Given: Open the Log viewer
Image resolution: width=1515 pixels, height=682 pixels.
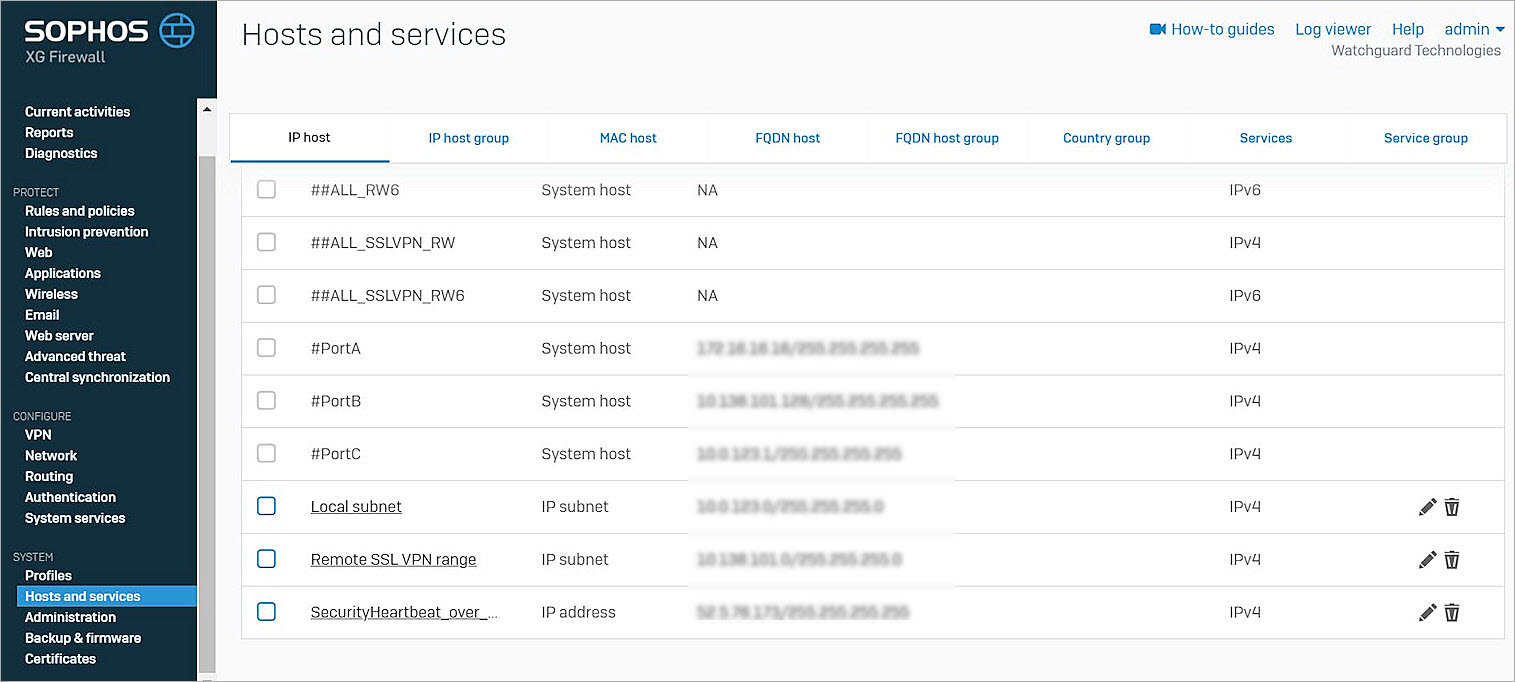Looking at the screenshot, I should (x=1332, y=29).
